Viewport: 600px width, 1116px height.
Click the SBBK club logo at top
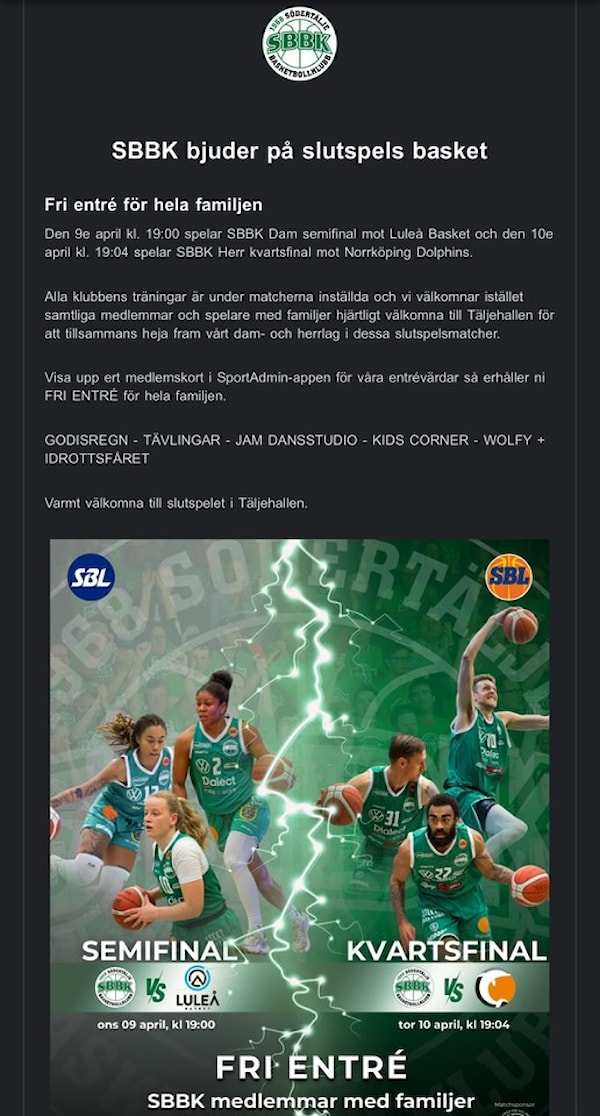(x=300, y=43)
